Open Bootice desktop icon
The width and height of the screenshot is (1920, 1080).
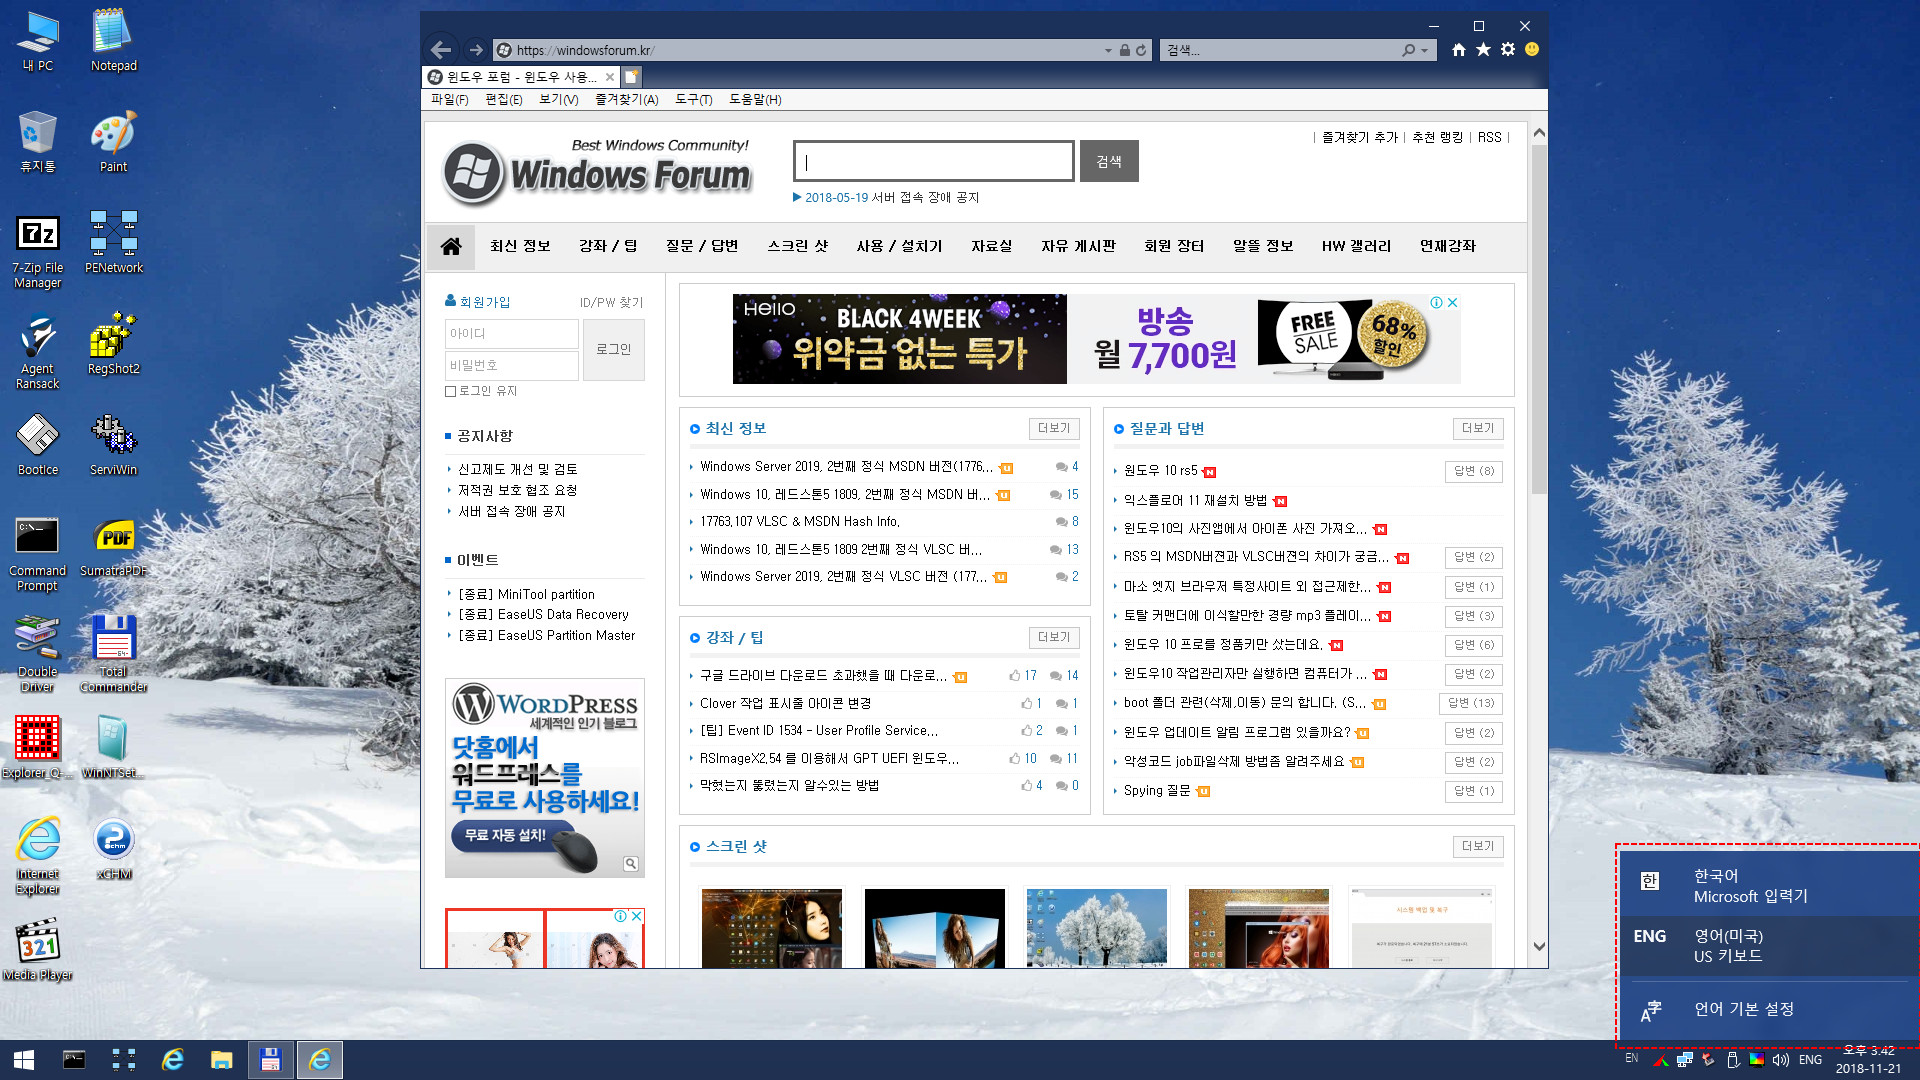[x=38, y=444]
